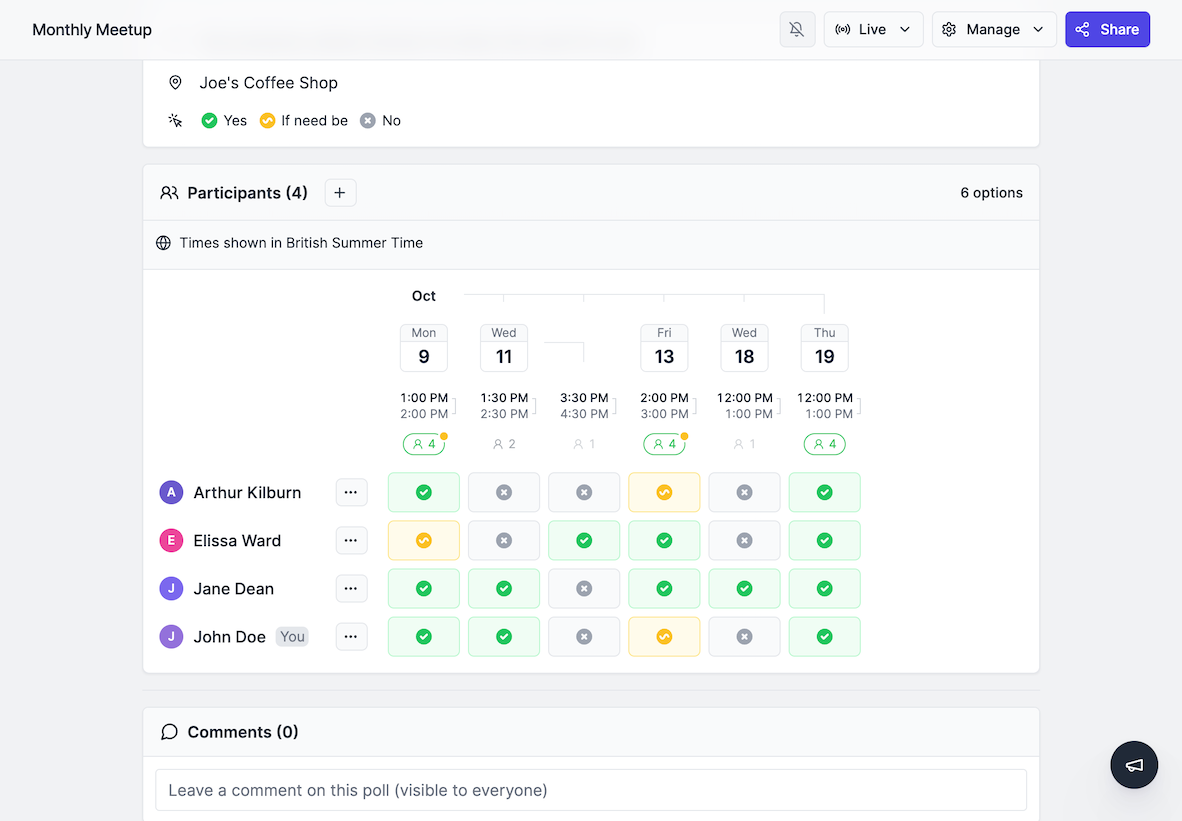
Task: Click Arthur Kilburn's avatar icon
Action: point(171,492)
